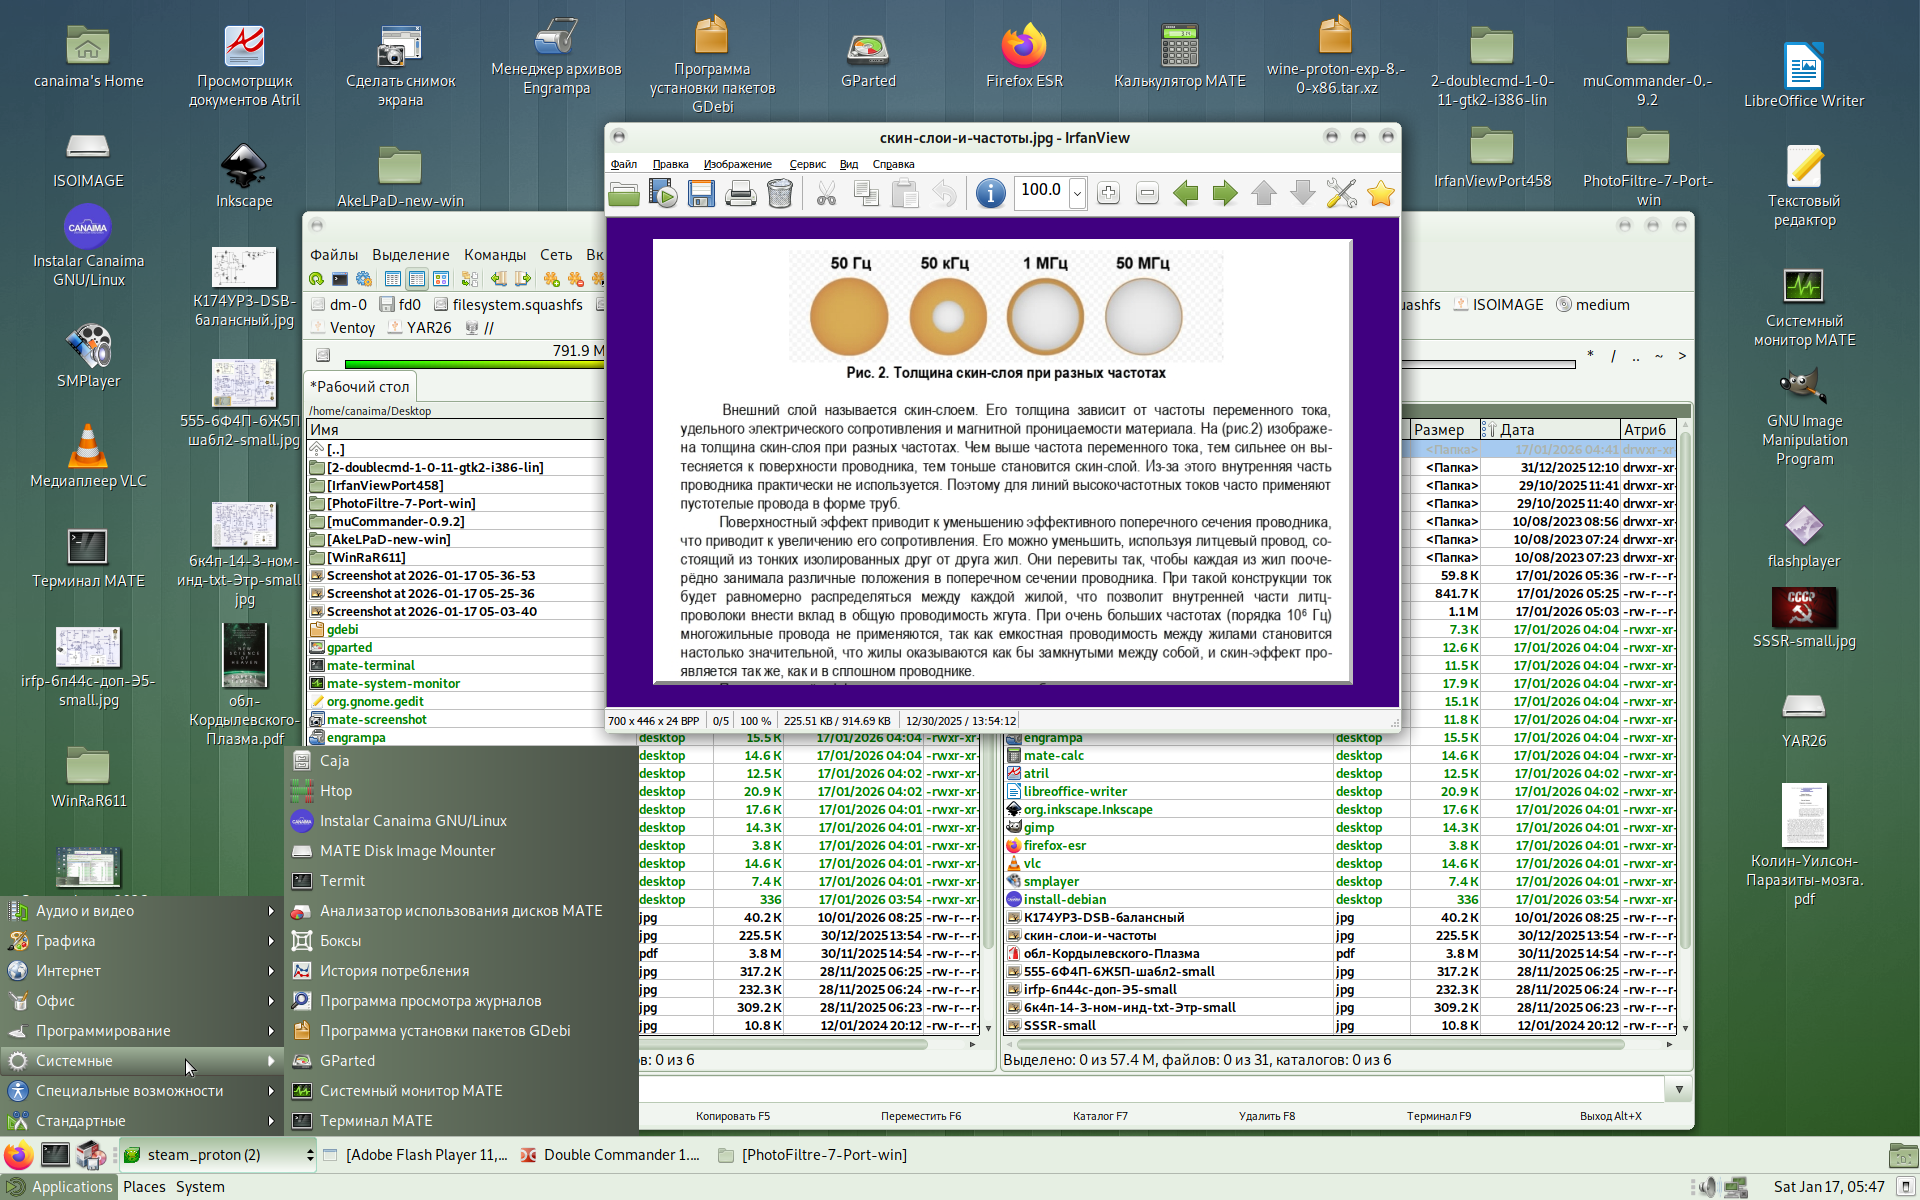Select GParted from the Системные submenu
This screenshot has width=1920, height=1200.
(x=347, y=1061)
